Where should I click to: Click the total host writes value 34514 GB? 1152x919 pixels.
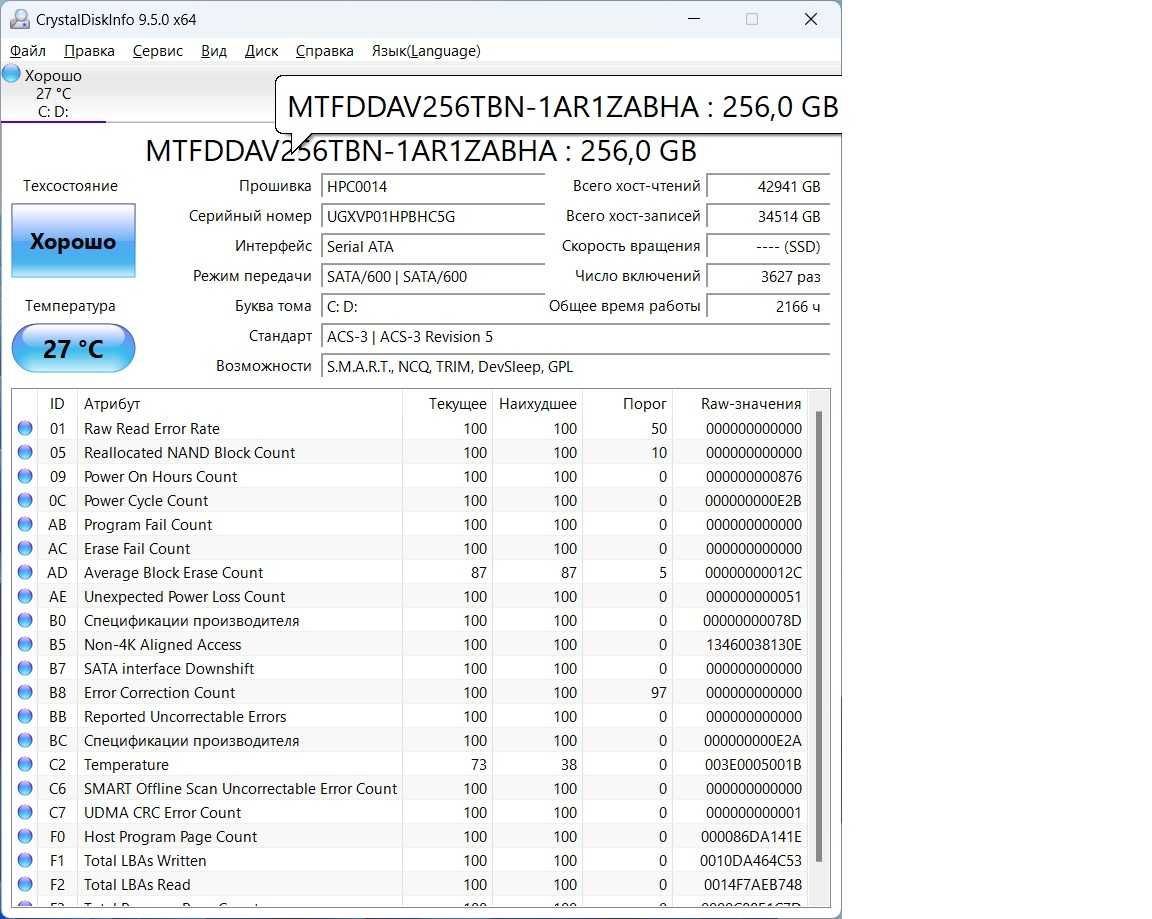768,217
